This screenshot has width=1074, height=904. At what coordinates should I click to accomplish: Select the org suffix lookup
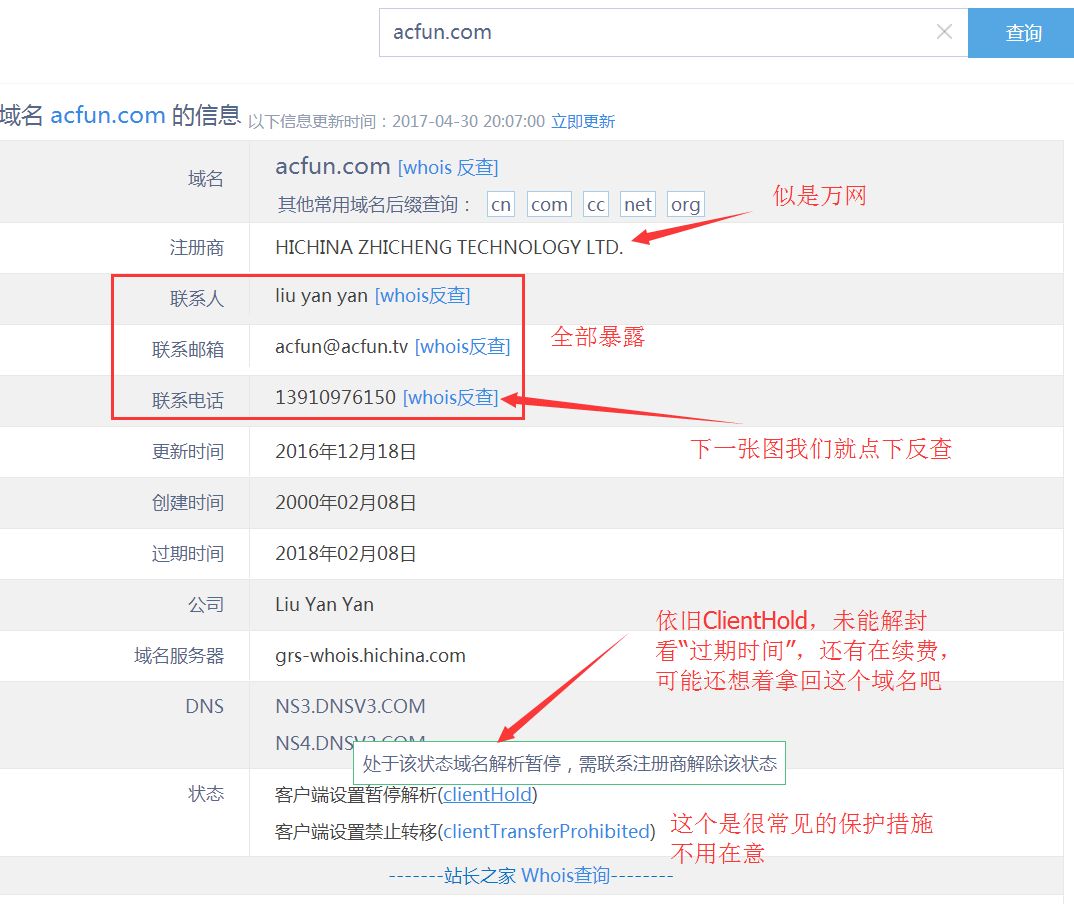point(685,204)
